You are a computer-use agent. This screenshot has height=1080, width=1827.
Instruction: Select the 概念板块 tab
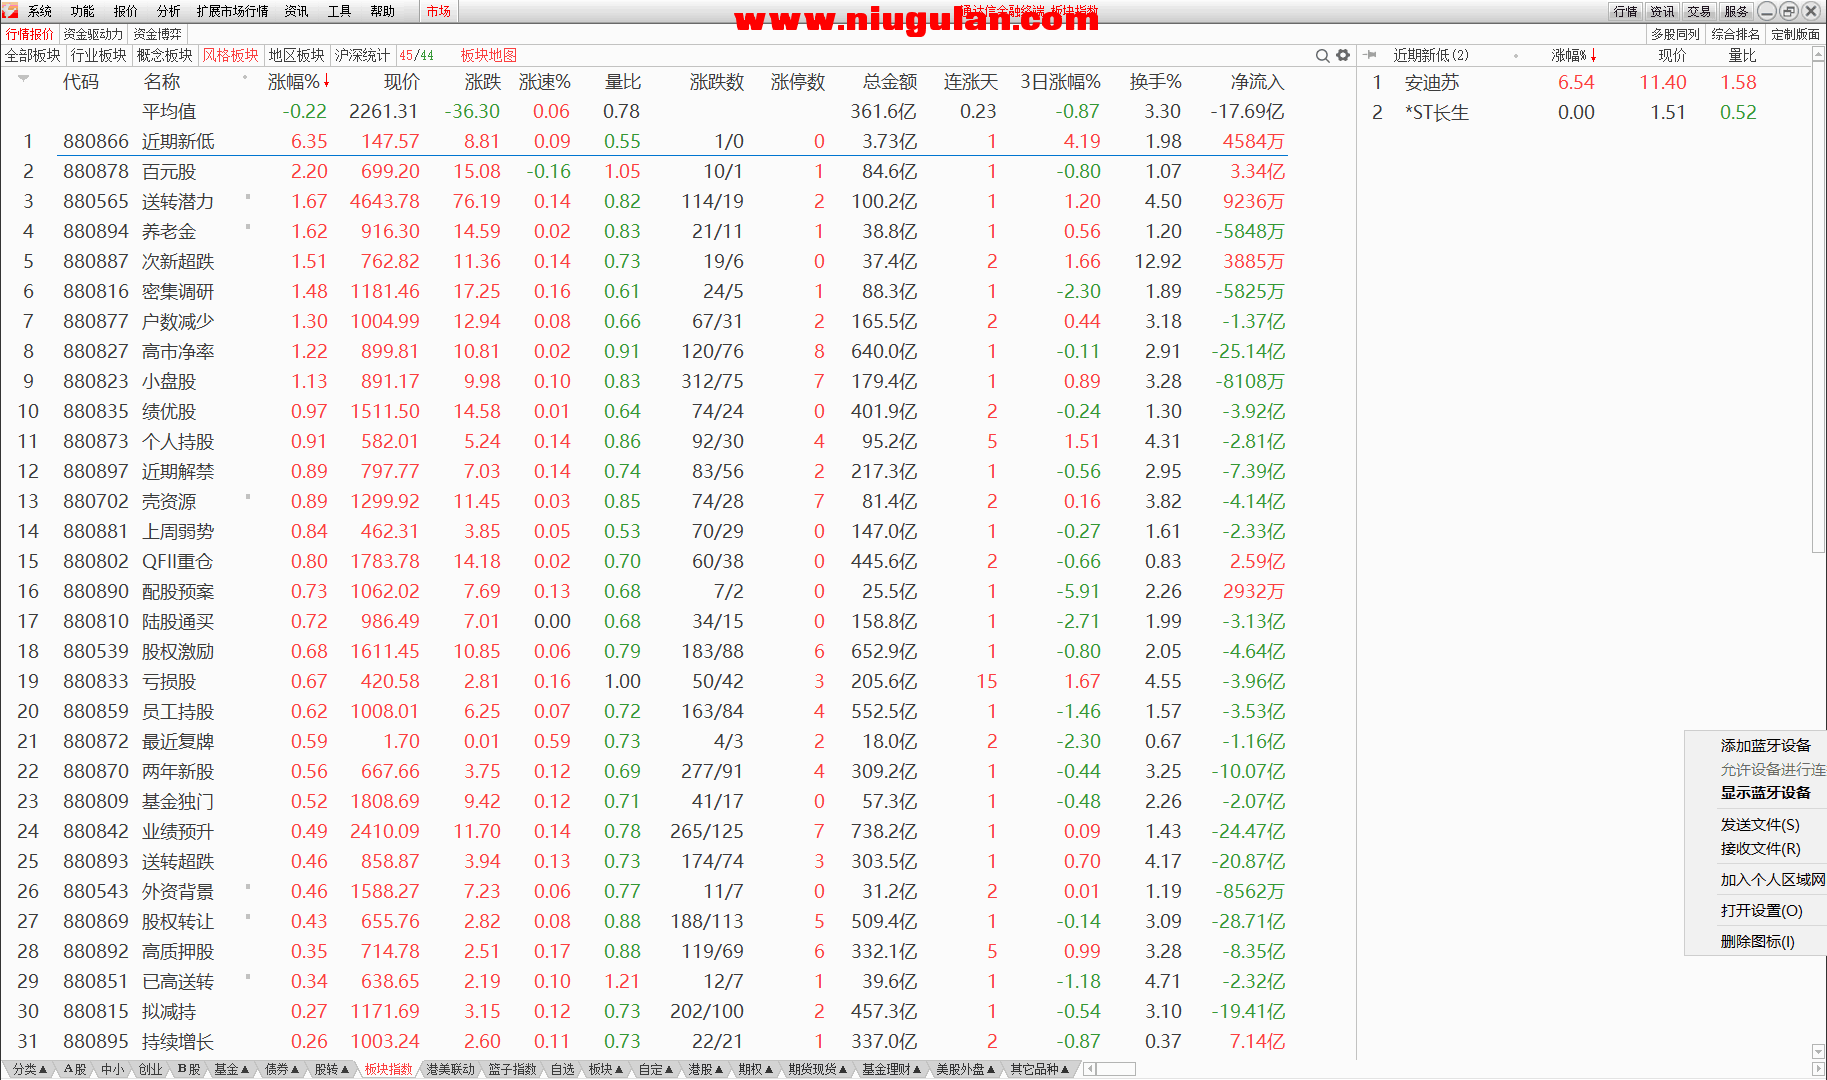[x=165, y=55]
